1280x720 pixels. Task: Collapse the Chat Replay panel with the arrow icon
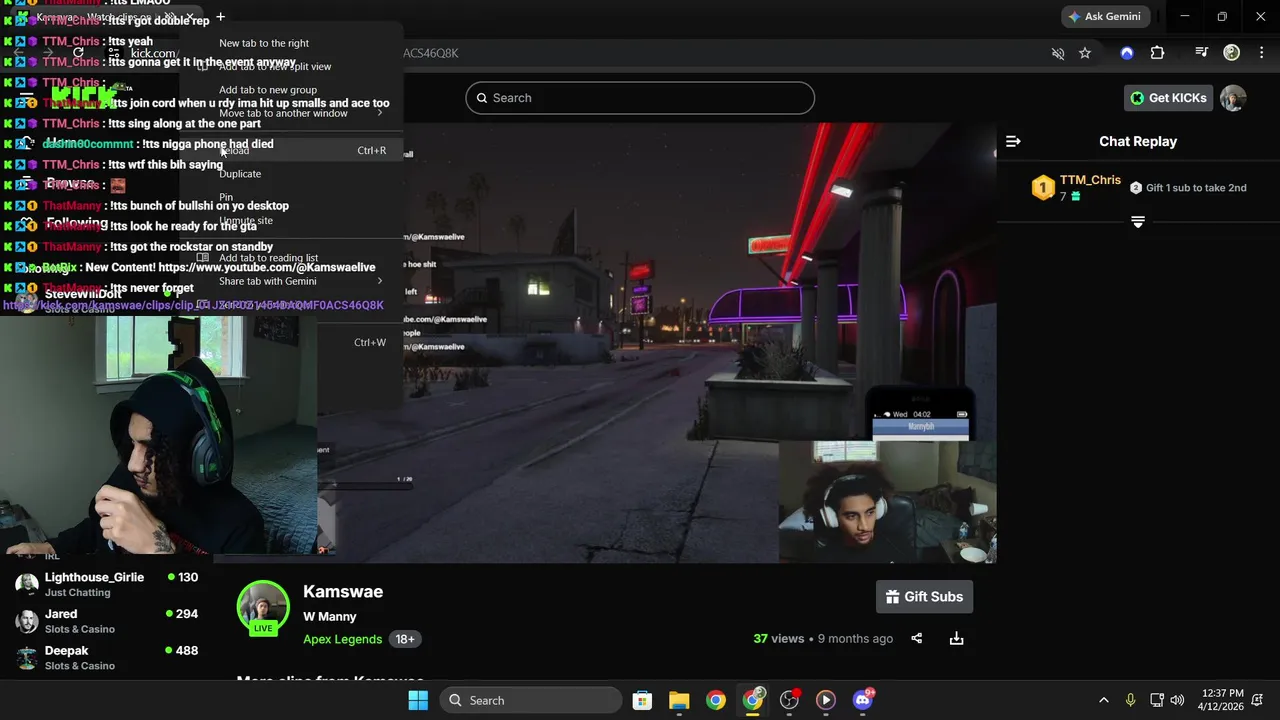[x=1013, y=142]
